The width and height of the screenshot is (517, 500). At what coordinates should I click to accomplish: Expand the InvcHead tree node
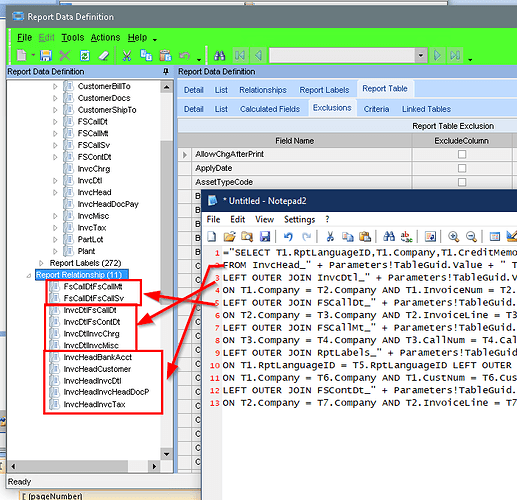(x=55, y=192)
